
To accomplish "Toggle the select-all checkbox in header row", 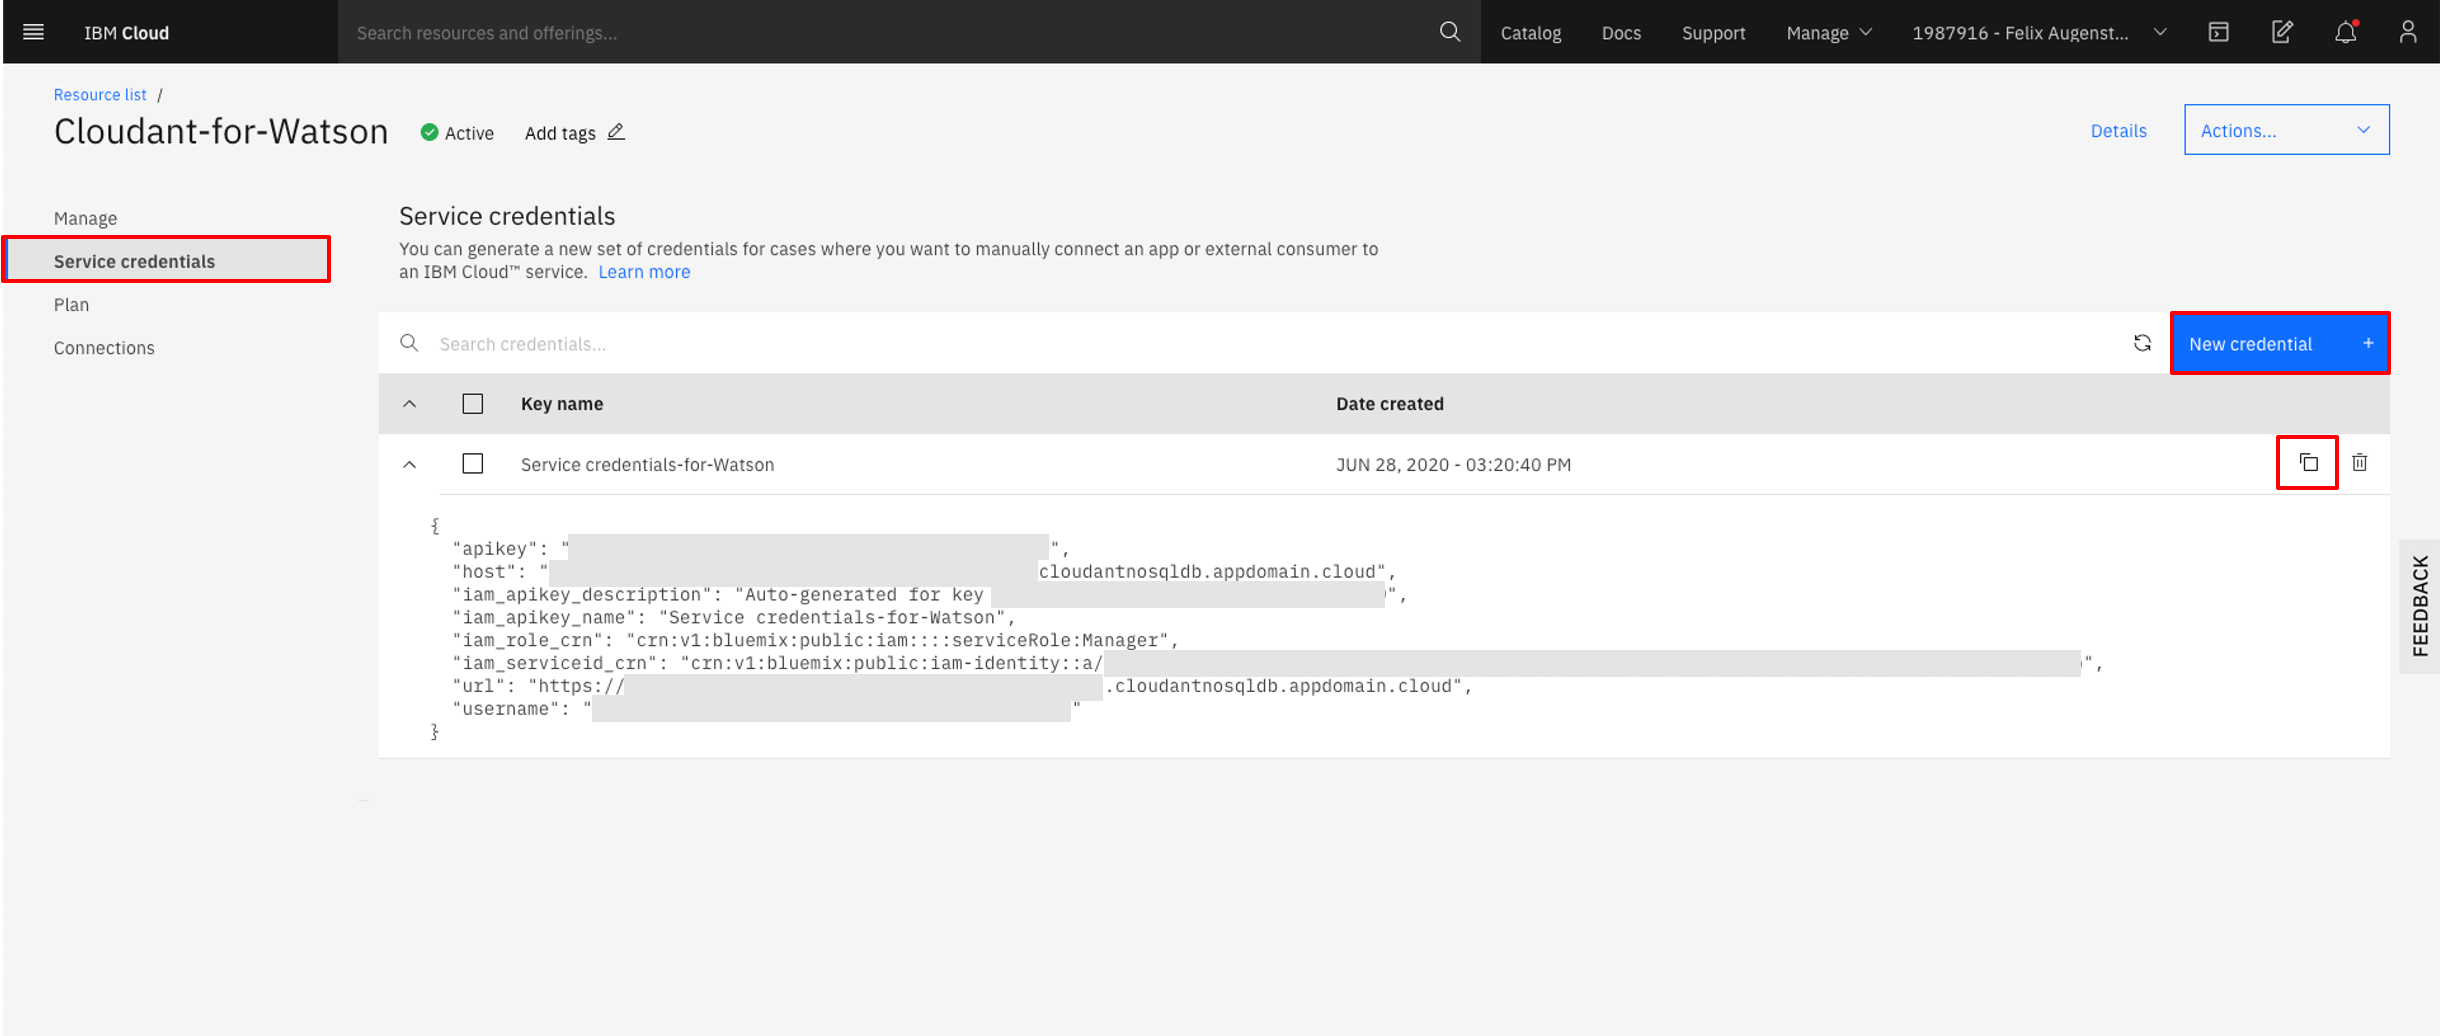I will 473,403.
